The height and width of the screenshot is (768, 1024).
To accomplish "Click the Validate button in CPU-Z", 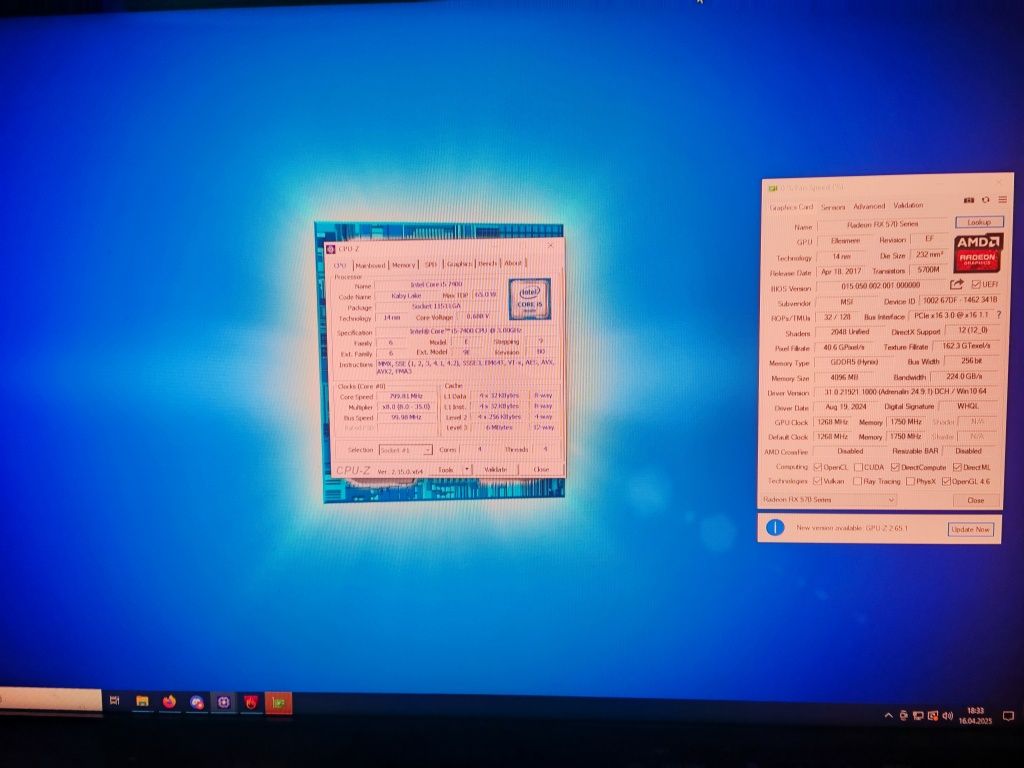I will pyautogui.click(x=495, y=470).
